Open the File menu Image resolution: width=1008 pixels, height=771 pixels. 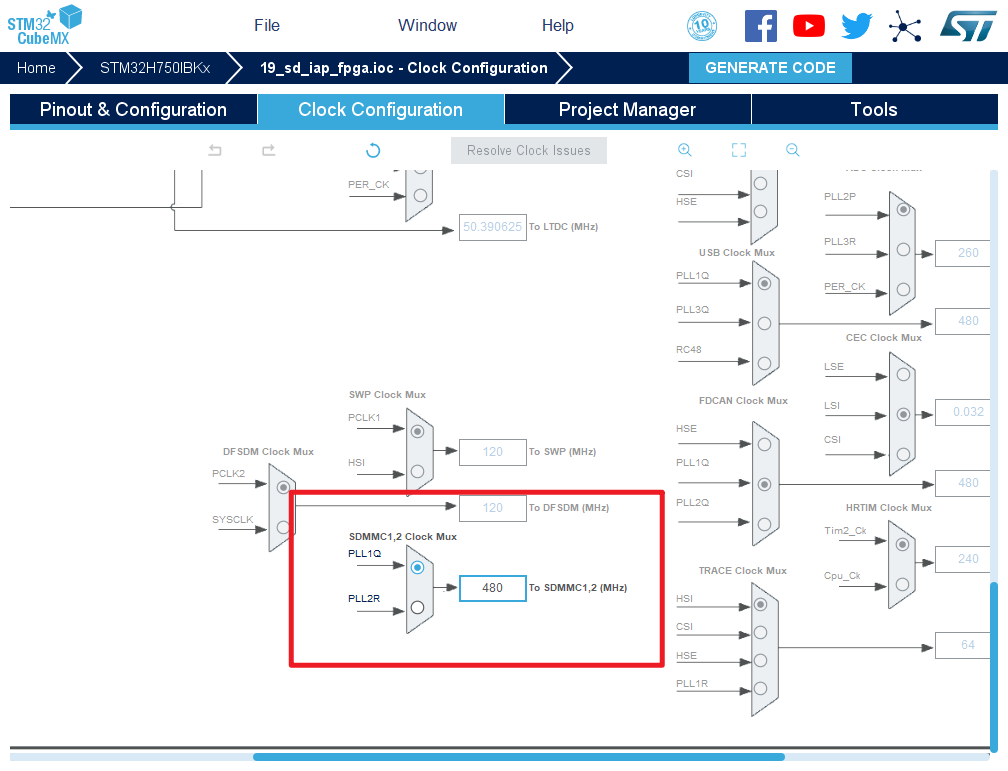(267, 26)
